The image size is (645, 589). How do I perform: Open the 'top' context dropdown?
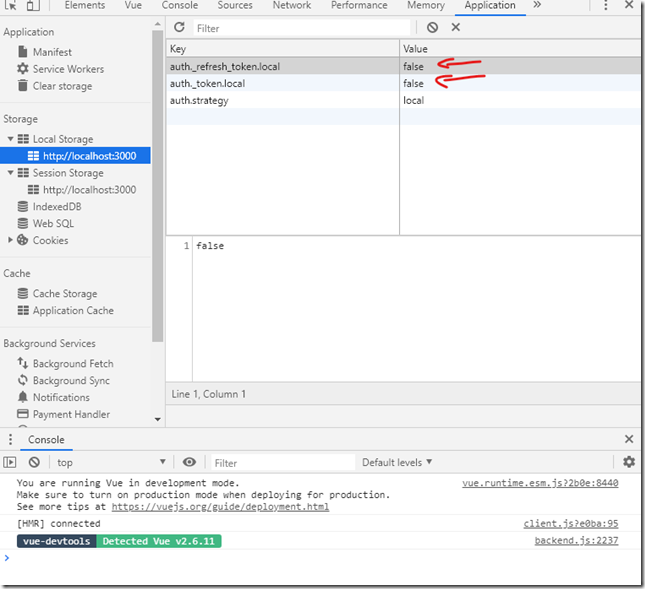point(111,462)
